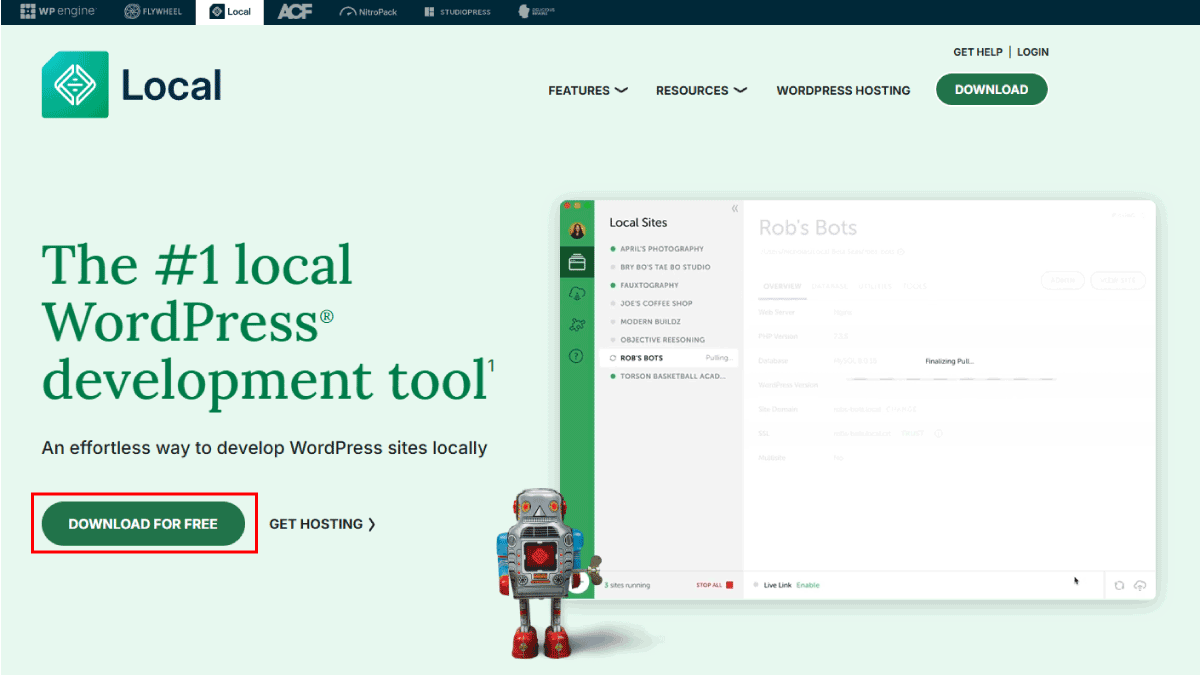Open the ACF logo link
The width and height of the screenshot is (1200, 675).
coord(294,12)
